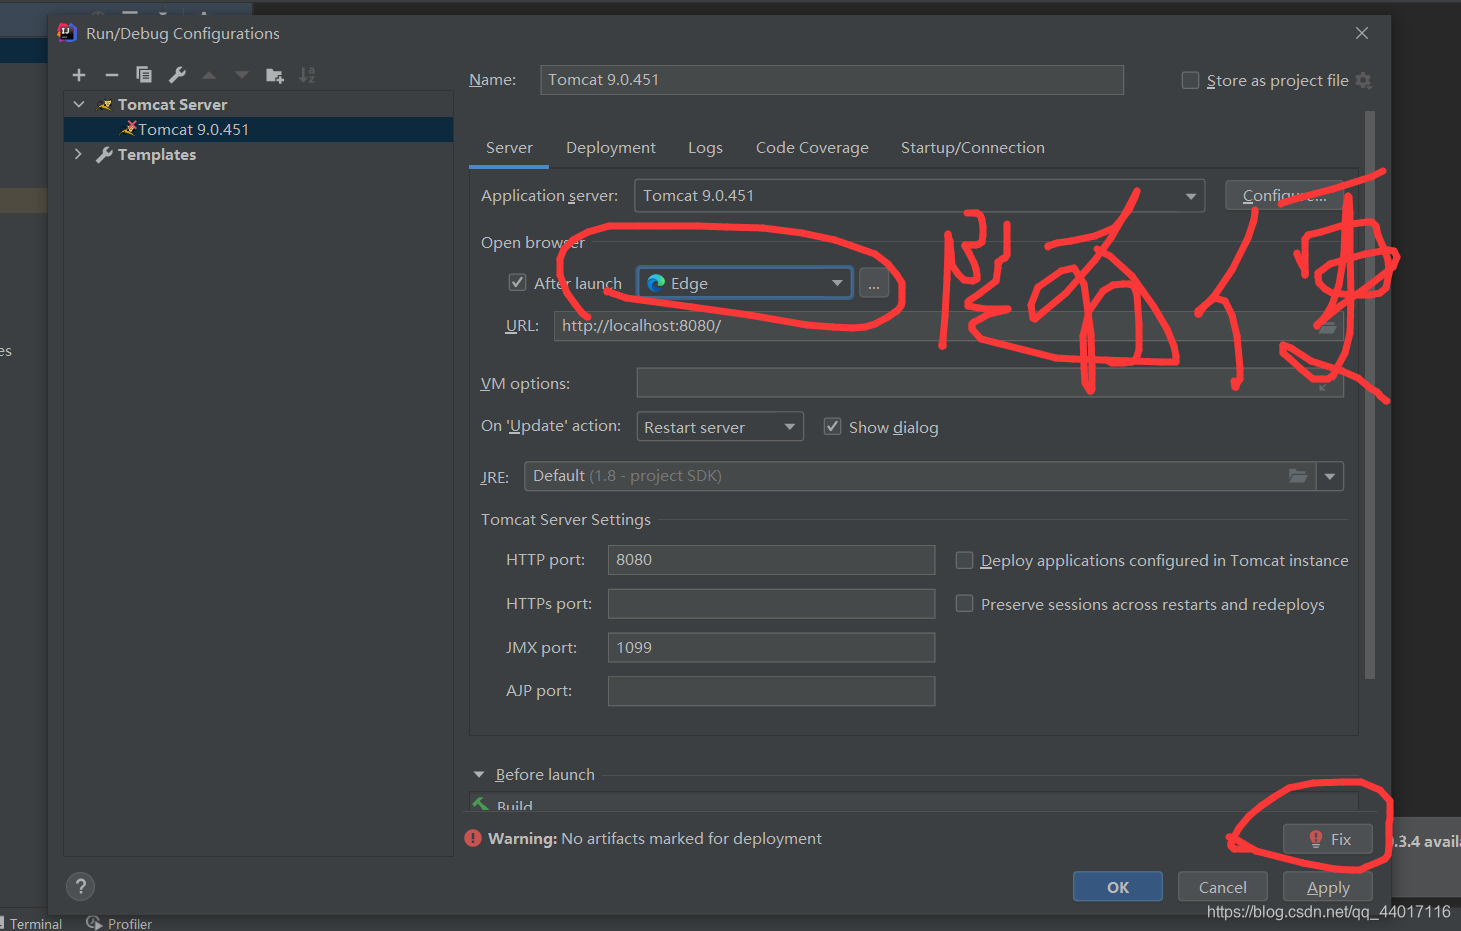
Task: Enable Store as project file
Action: click(1190, 80)
